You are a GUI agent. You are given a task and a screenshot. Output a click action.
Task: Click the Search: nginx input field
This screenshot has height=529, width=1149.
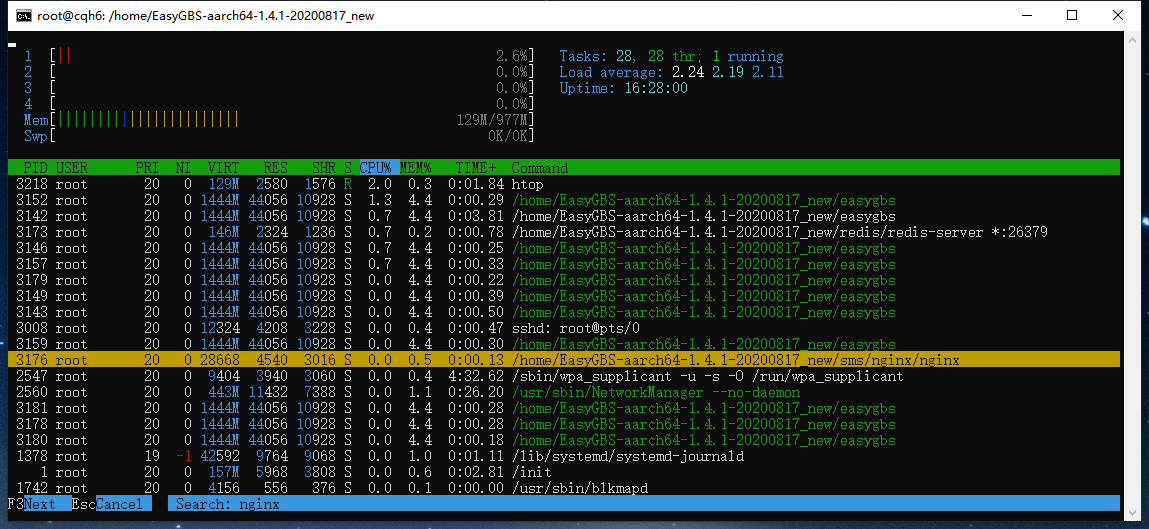click(644, 504)
